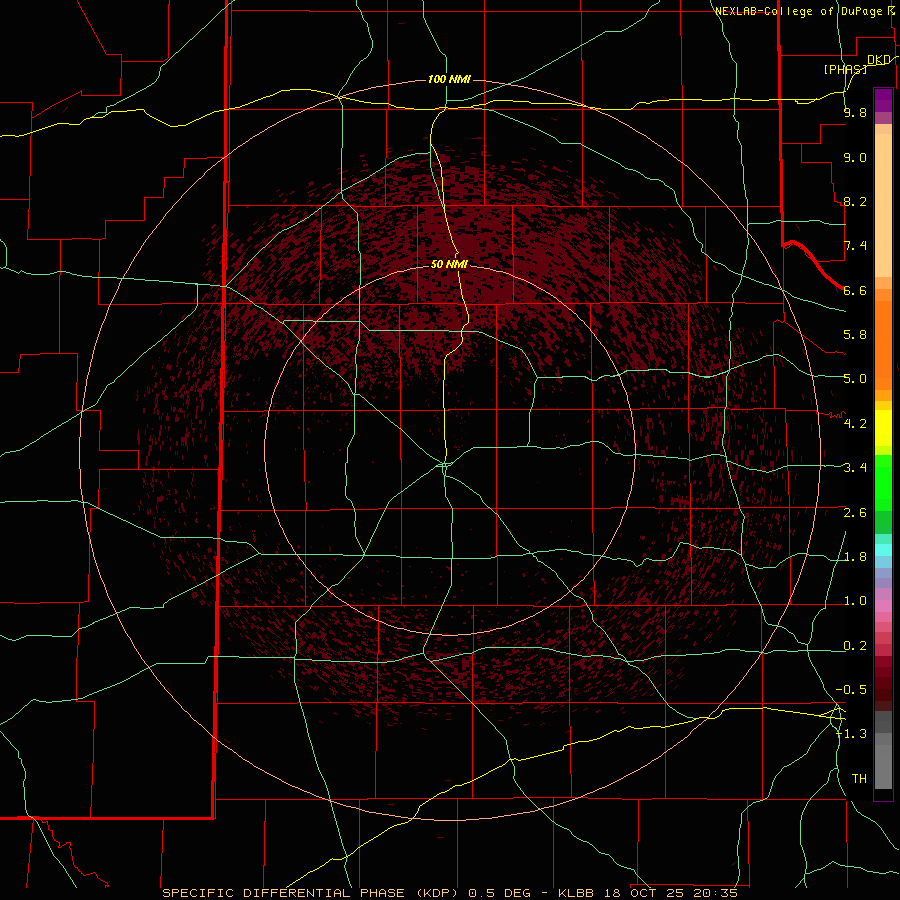Image resolution: width=900 pixels, height=900 pixels.
Task: Click the 1.8 legend value
Action: [855, 557]
